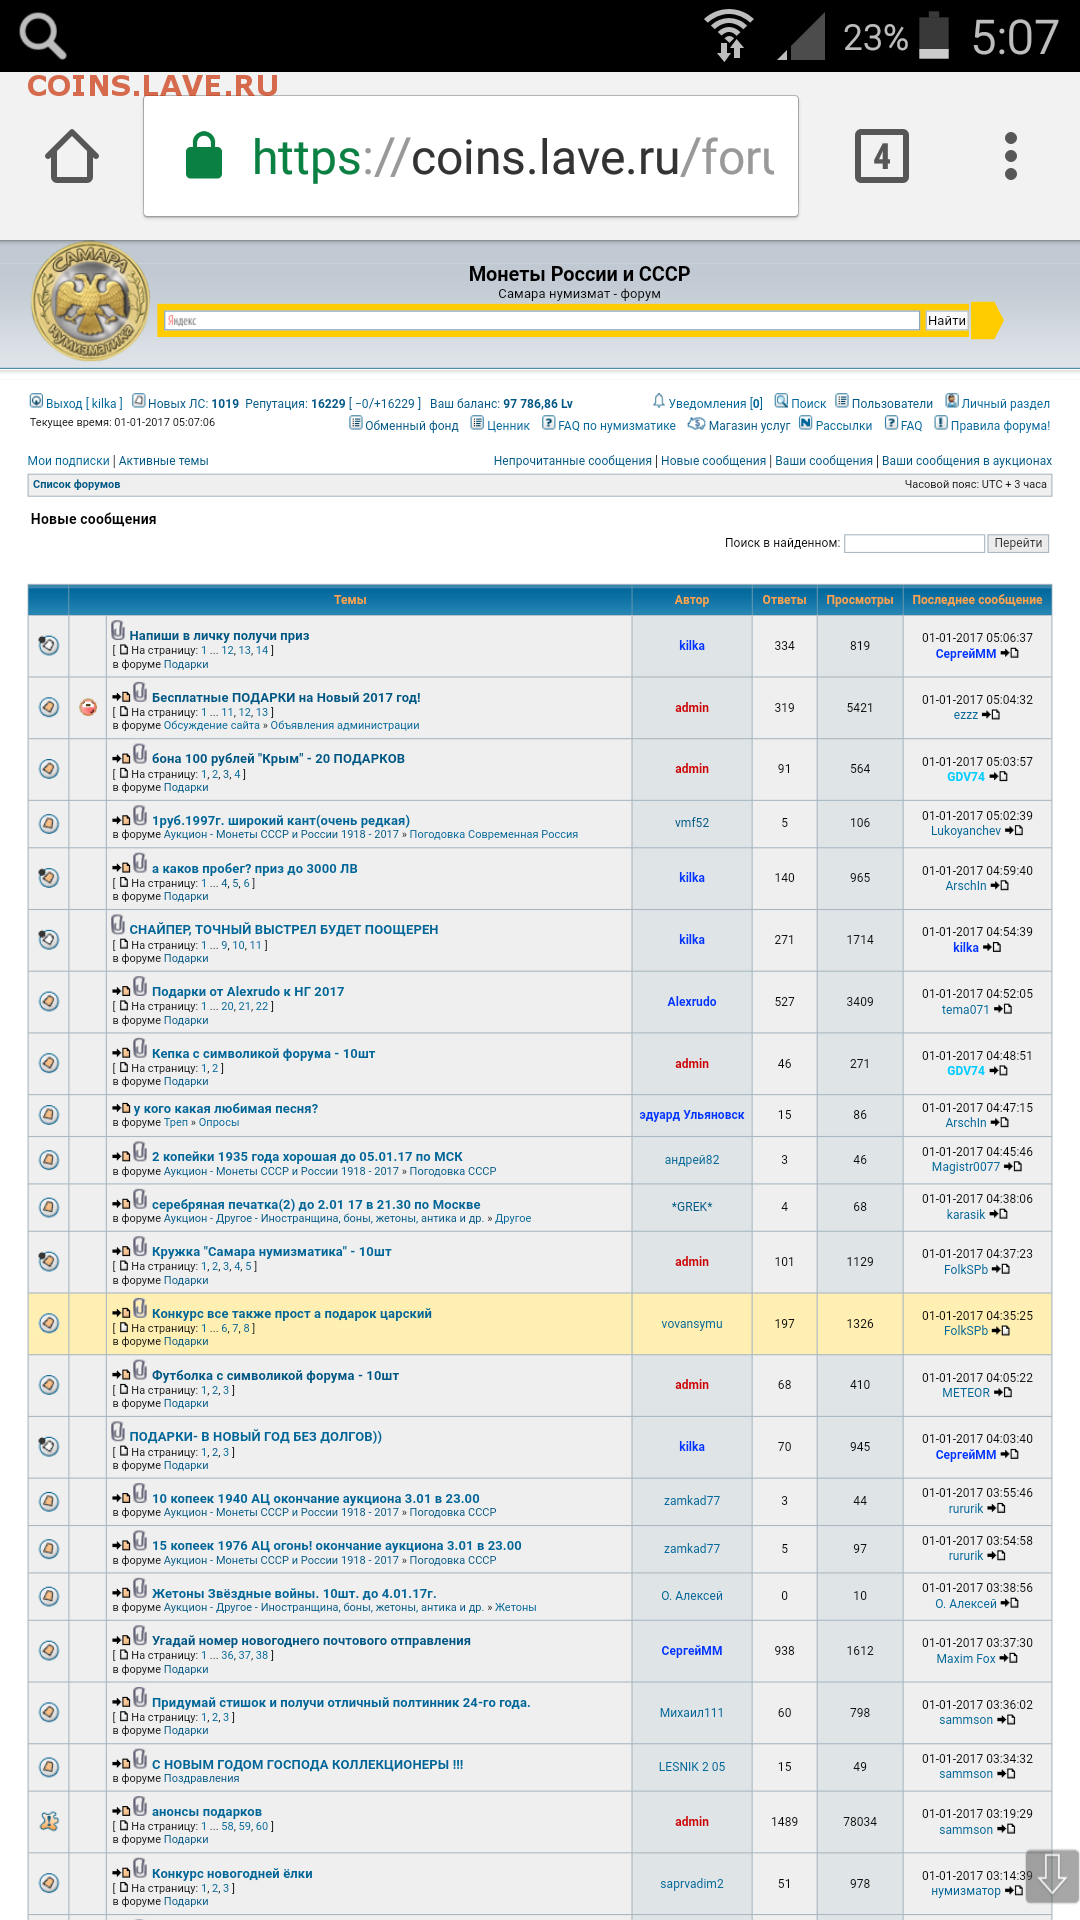This screenshot has width=1080, height=1920.
Task: Open topic 'Подарки от Alexrudo к НГ 2017'
Action: (x=248, y=992)
